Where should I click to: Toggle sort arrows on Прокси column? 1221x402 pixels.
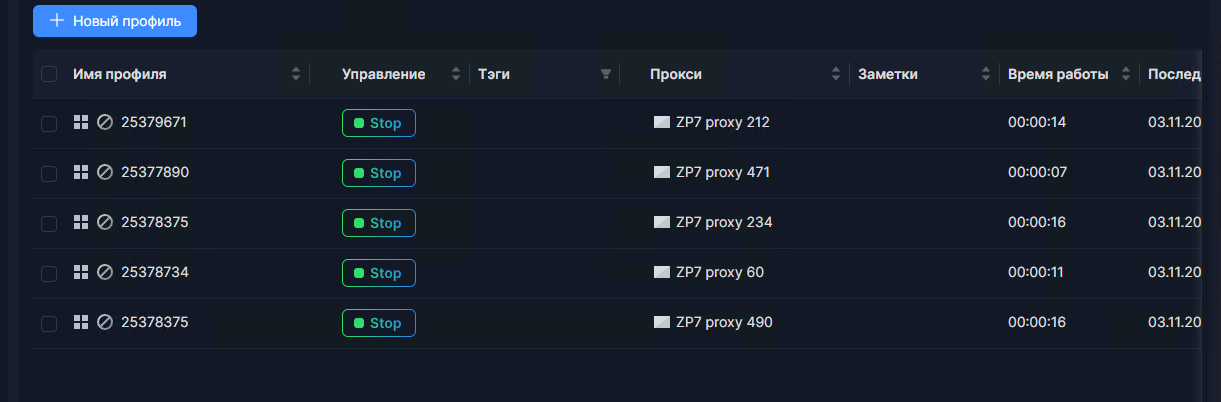(836, 74)
